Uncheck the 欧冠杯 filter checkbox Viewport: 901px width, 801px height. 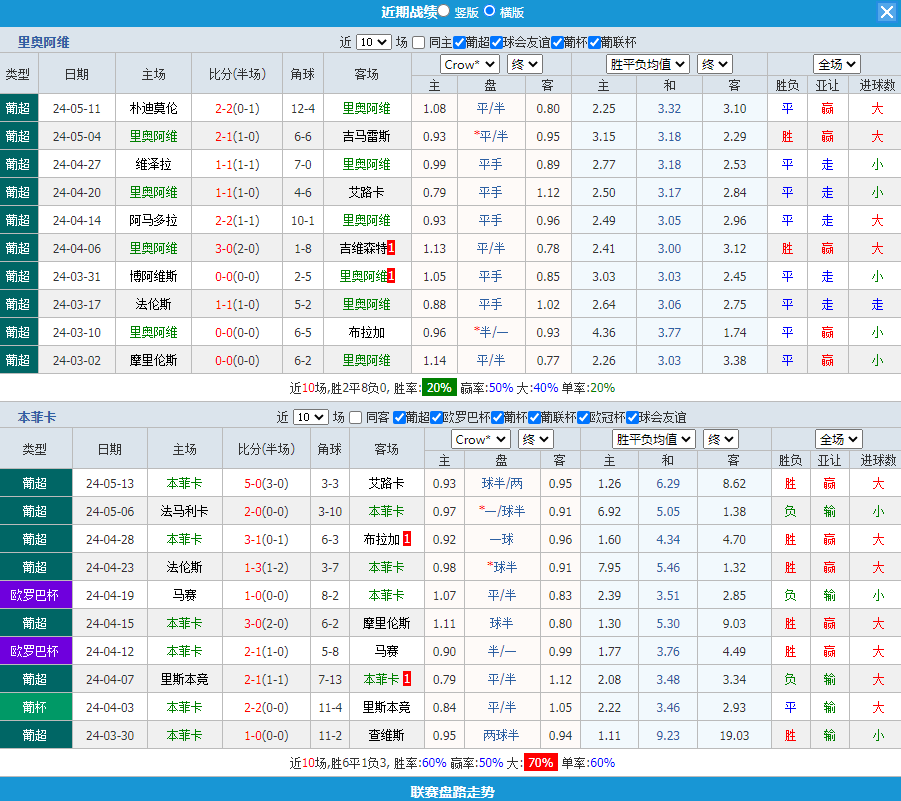(x=583, y=417)
